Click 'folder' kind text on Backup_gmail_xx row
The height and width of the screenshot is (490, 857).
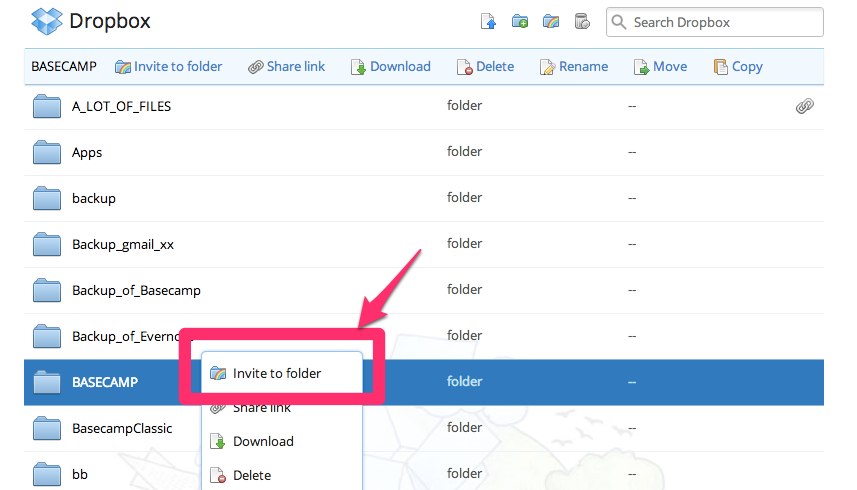[465, 243]
